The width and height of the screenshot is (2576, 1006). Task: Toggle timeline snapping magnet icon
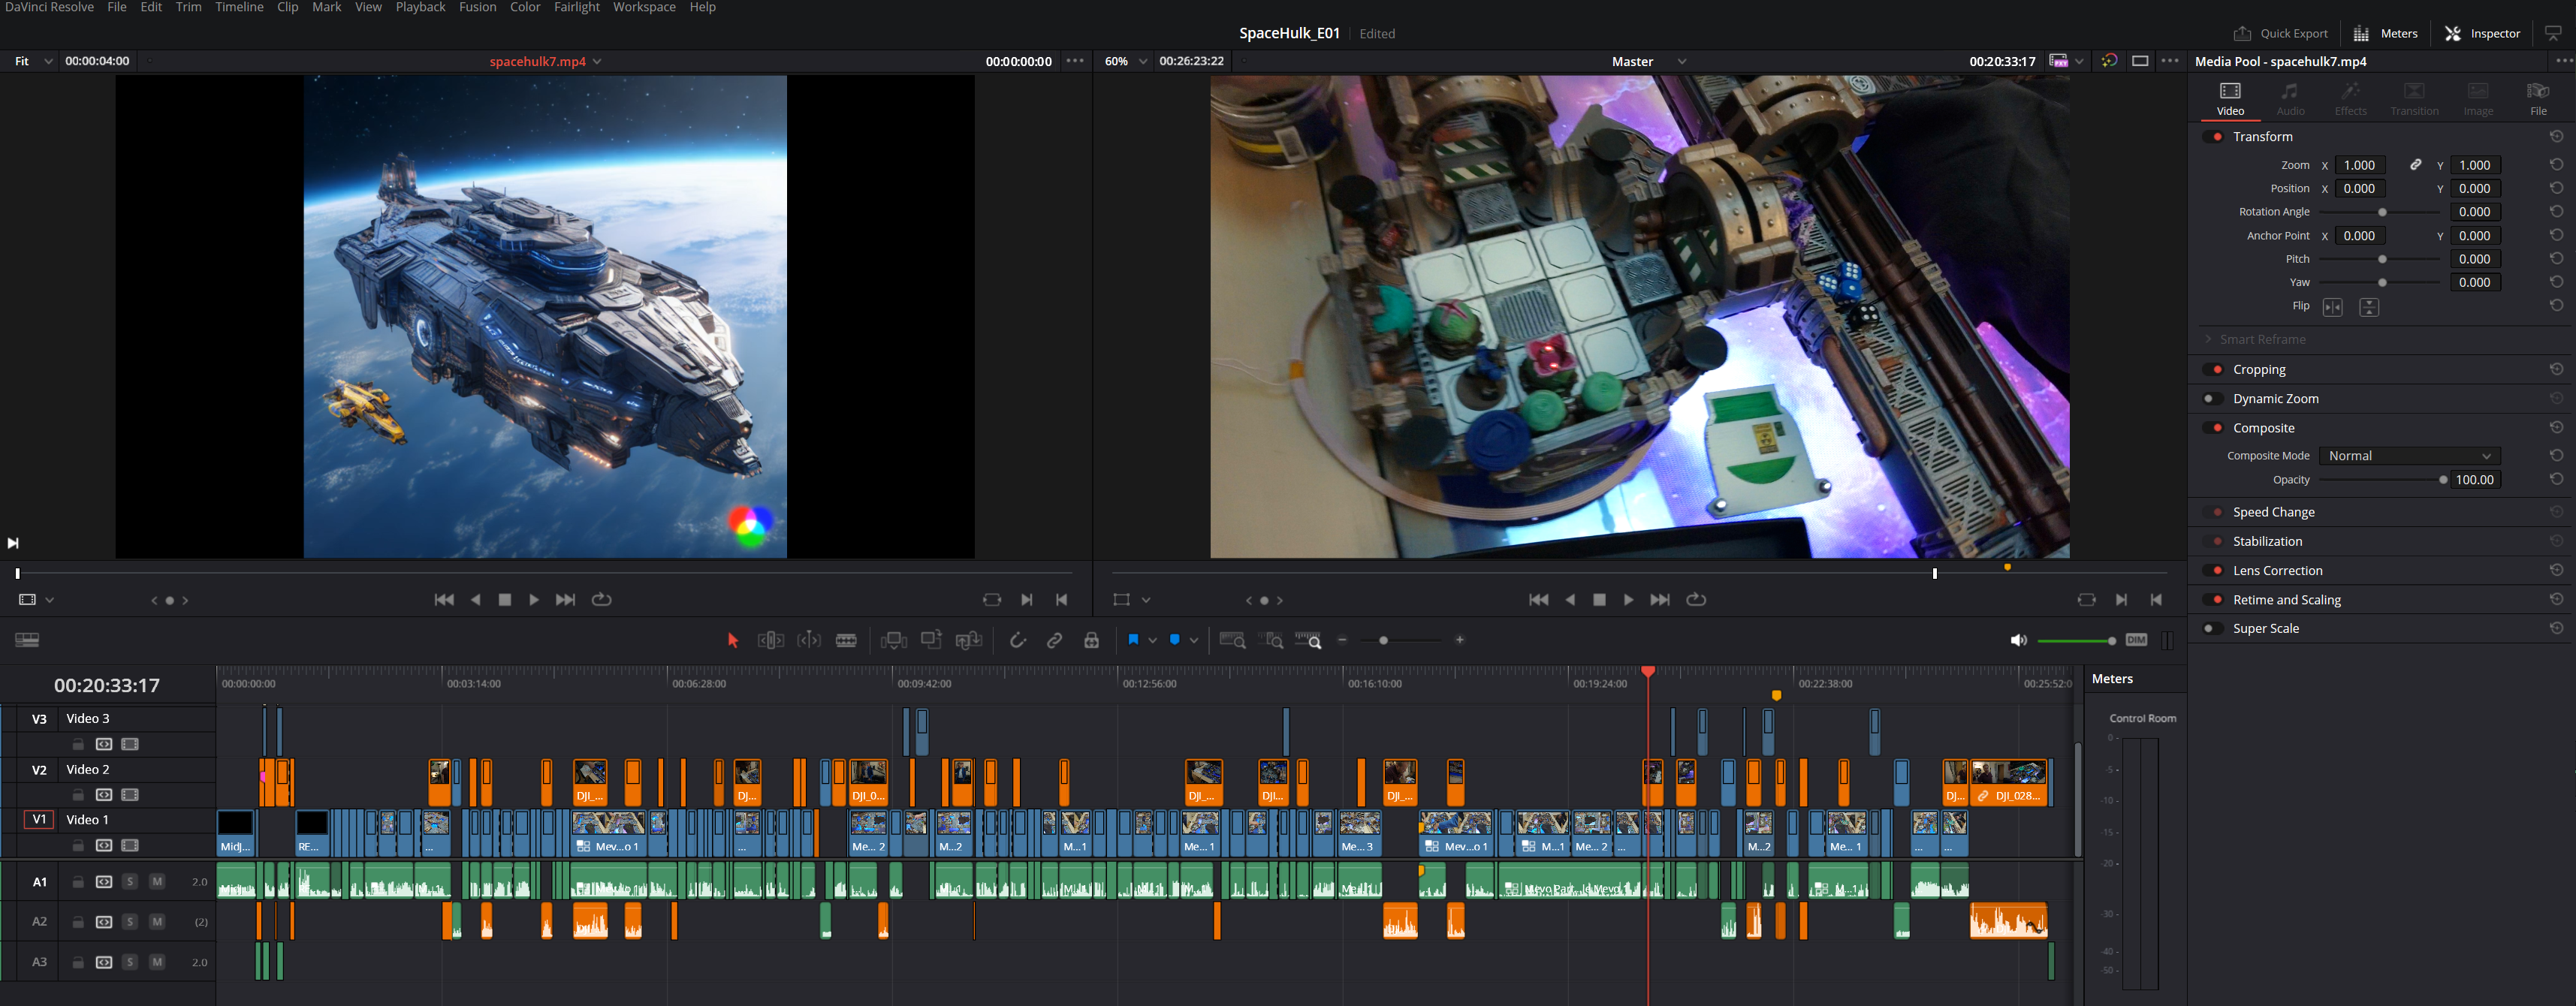(x=1017, y=640)
